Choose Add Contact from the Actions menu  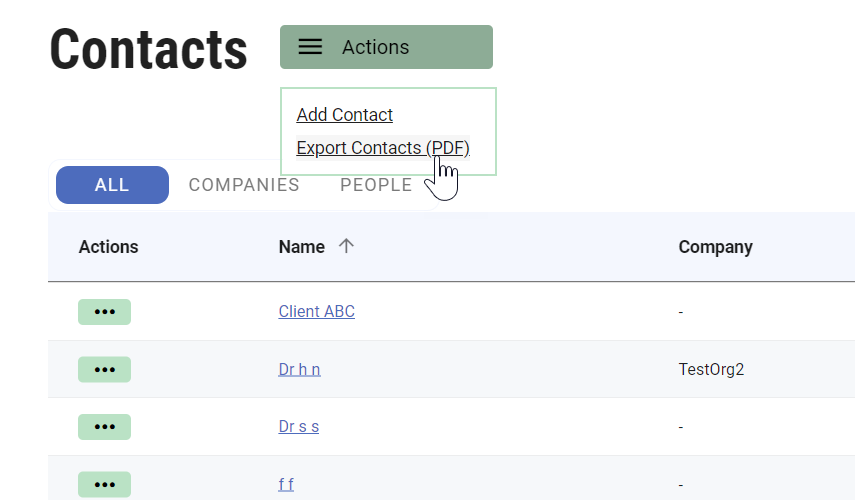point(345,115)
